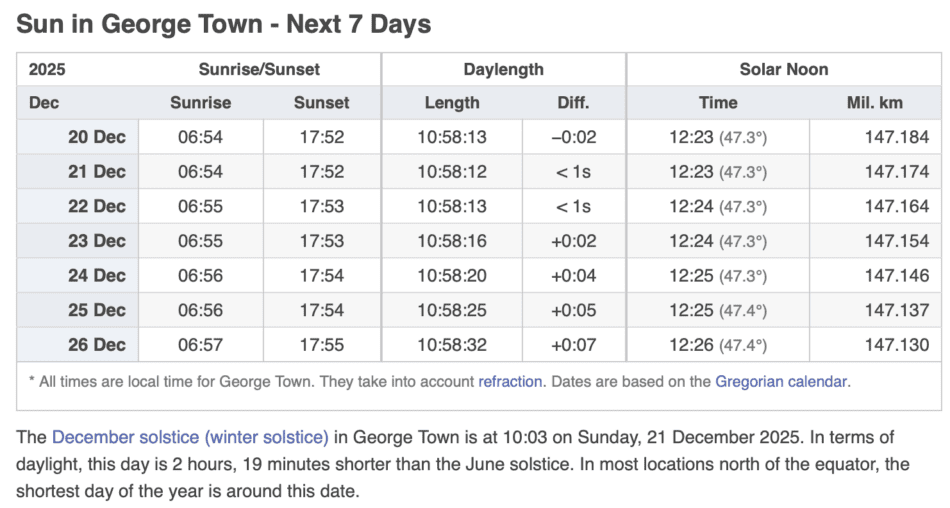Select the 25 Dec date cell
Image resolution: width=950 pixels, height=508 pixels.
click(x=97, y=310)
